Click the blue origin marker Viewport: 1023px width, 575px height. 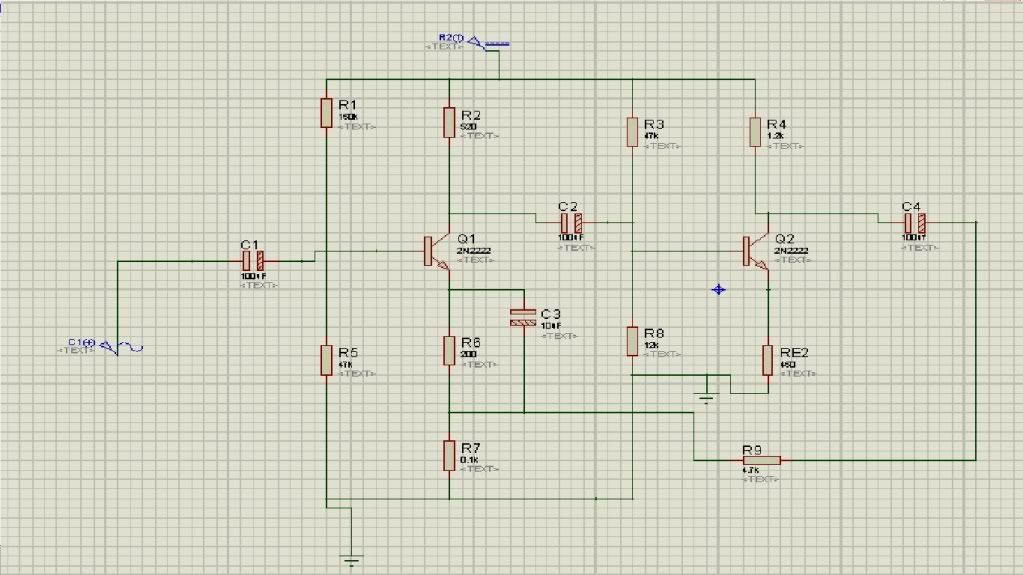pos(718,289)
